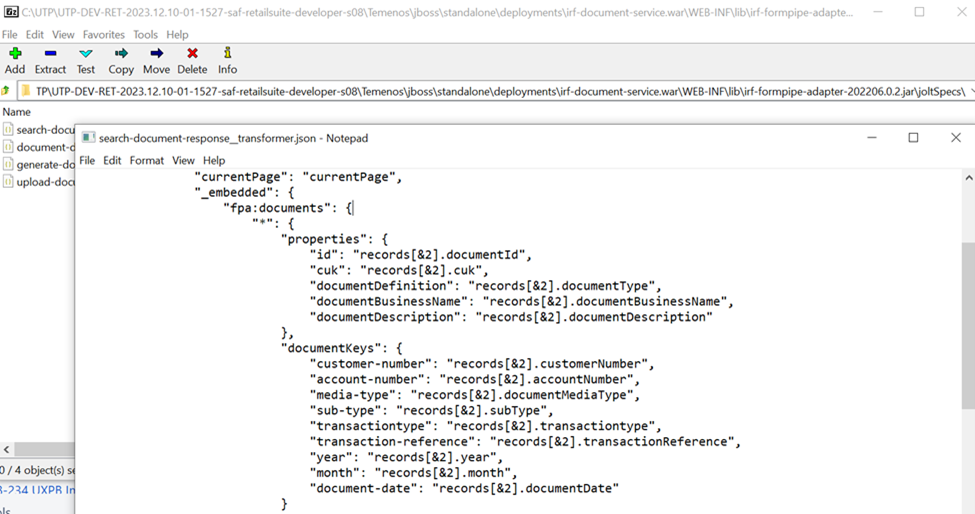Click the "customer-number" line
Image resolution: width=975 pixels, height=514 pixels.
[482, 364]
